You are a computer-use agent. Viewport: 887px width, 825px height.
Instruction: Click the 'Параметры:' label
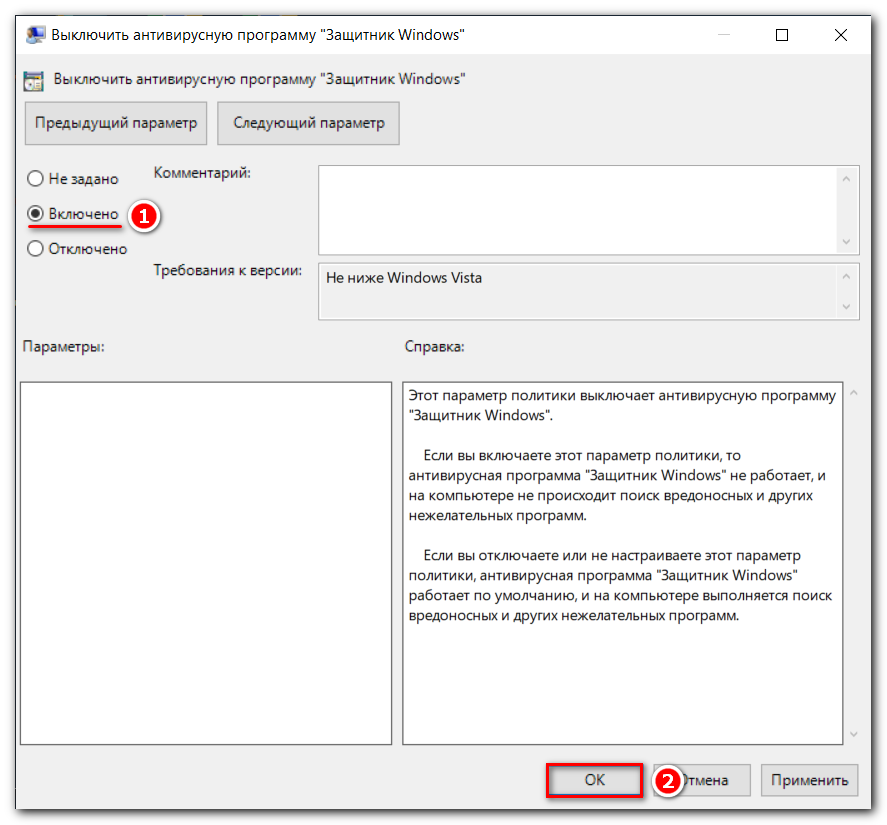click(x=64, y=347)
